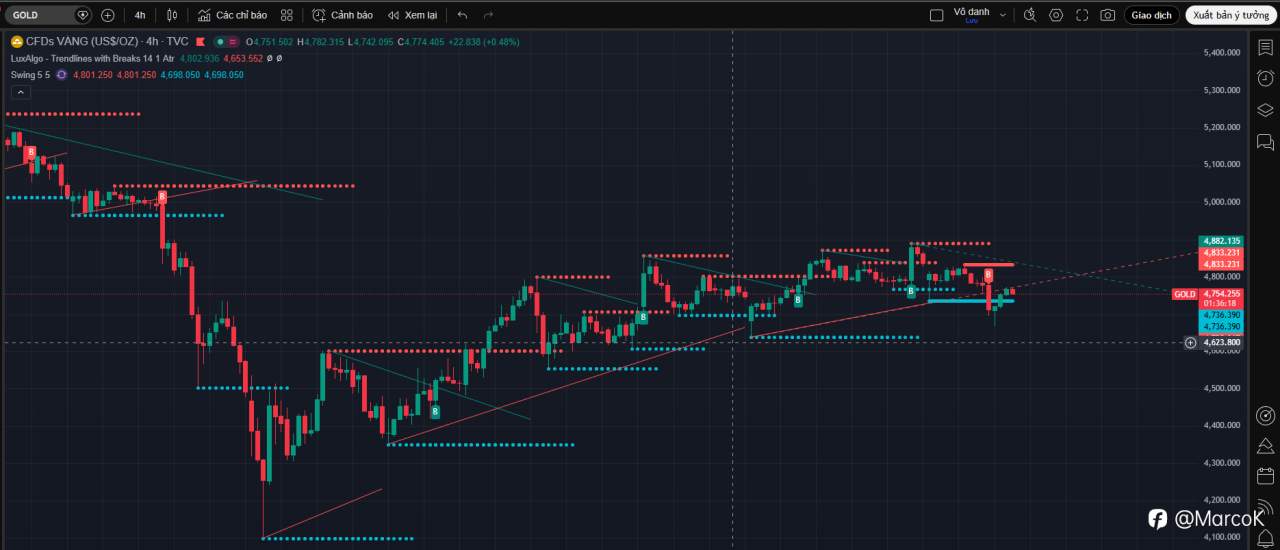Open the broadcast streams icon in sidebar
The image size is (1280, 550).
1265,508
